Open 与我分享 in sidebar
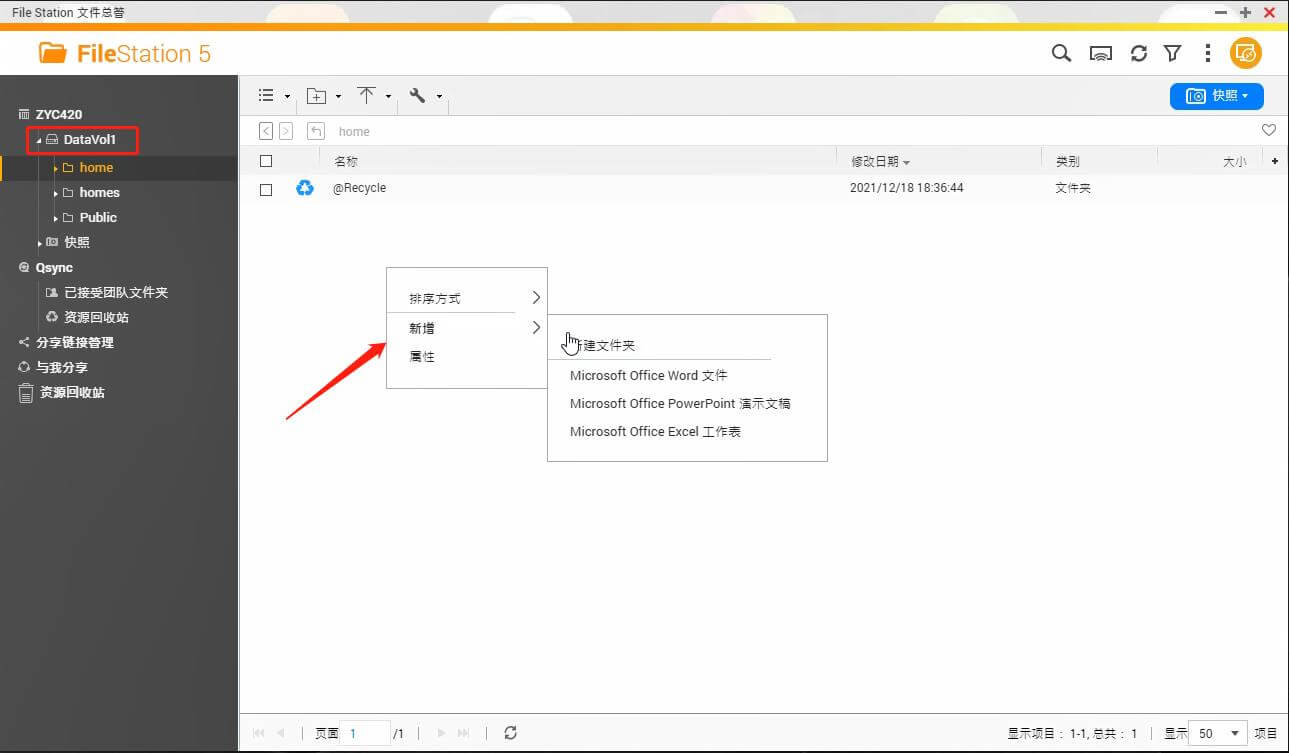This screenshot has width=1289, height=753. coord(62,368)
